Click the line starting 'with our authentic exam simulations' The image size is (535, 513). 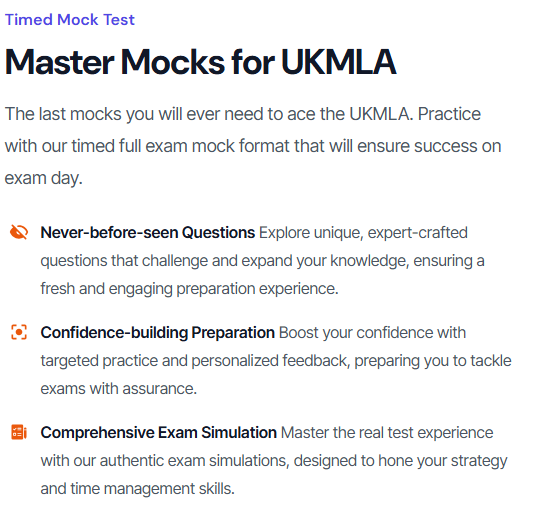pos(274,461)
